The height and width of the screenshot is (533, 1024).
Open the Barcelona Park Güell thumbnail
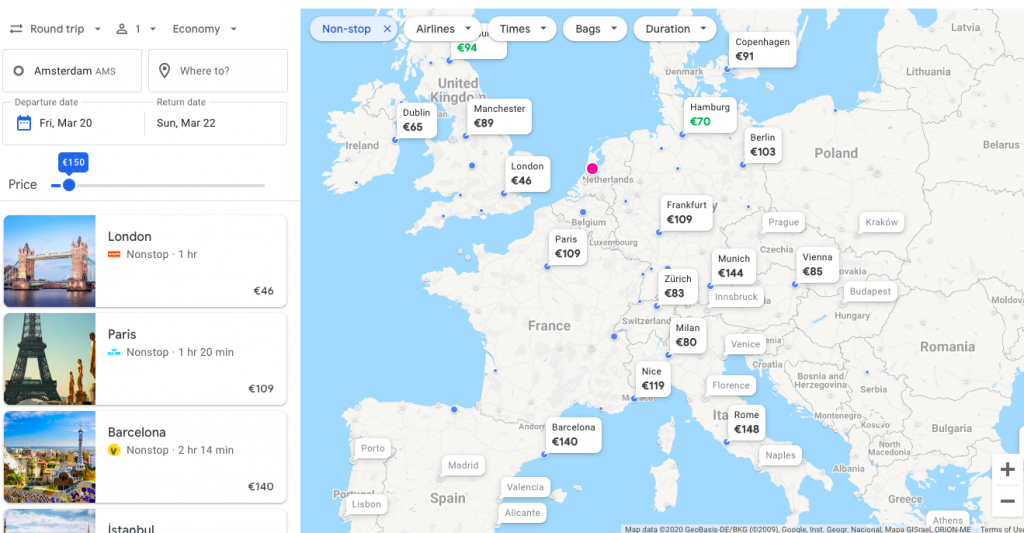pos(50,457)
